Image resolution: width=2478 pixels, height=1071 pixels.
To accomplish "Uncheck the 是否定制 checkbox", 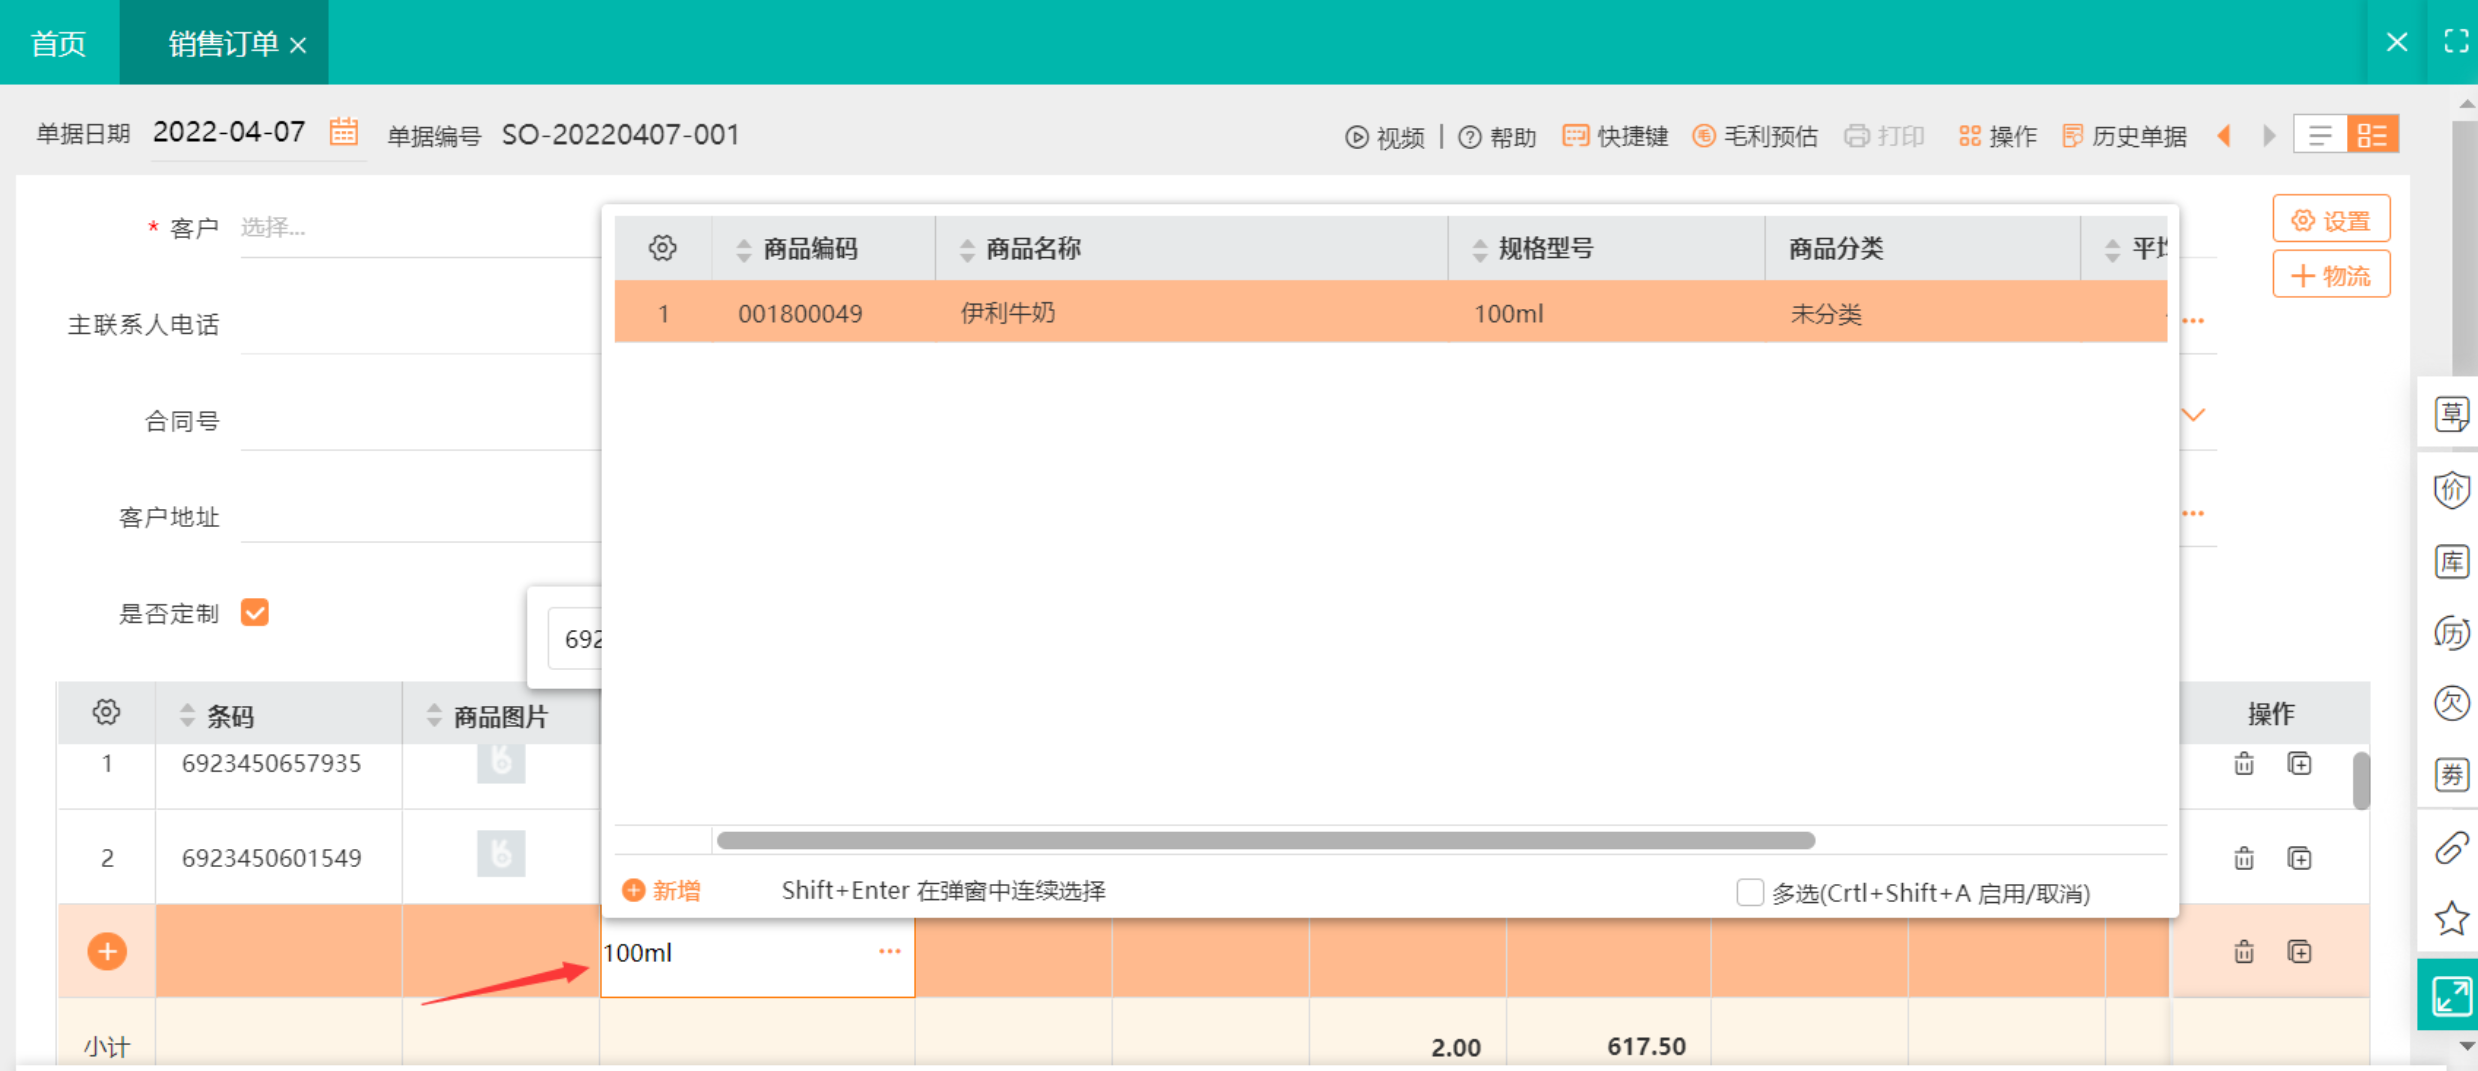I will 255,612.
